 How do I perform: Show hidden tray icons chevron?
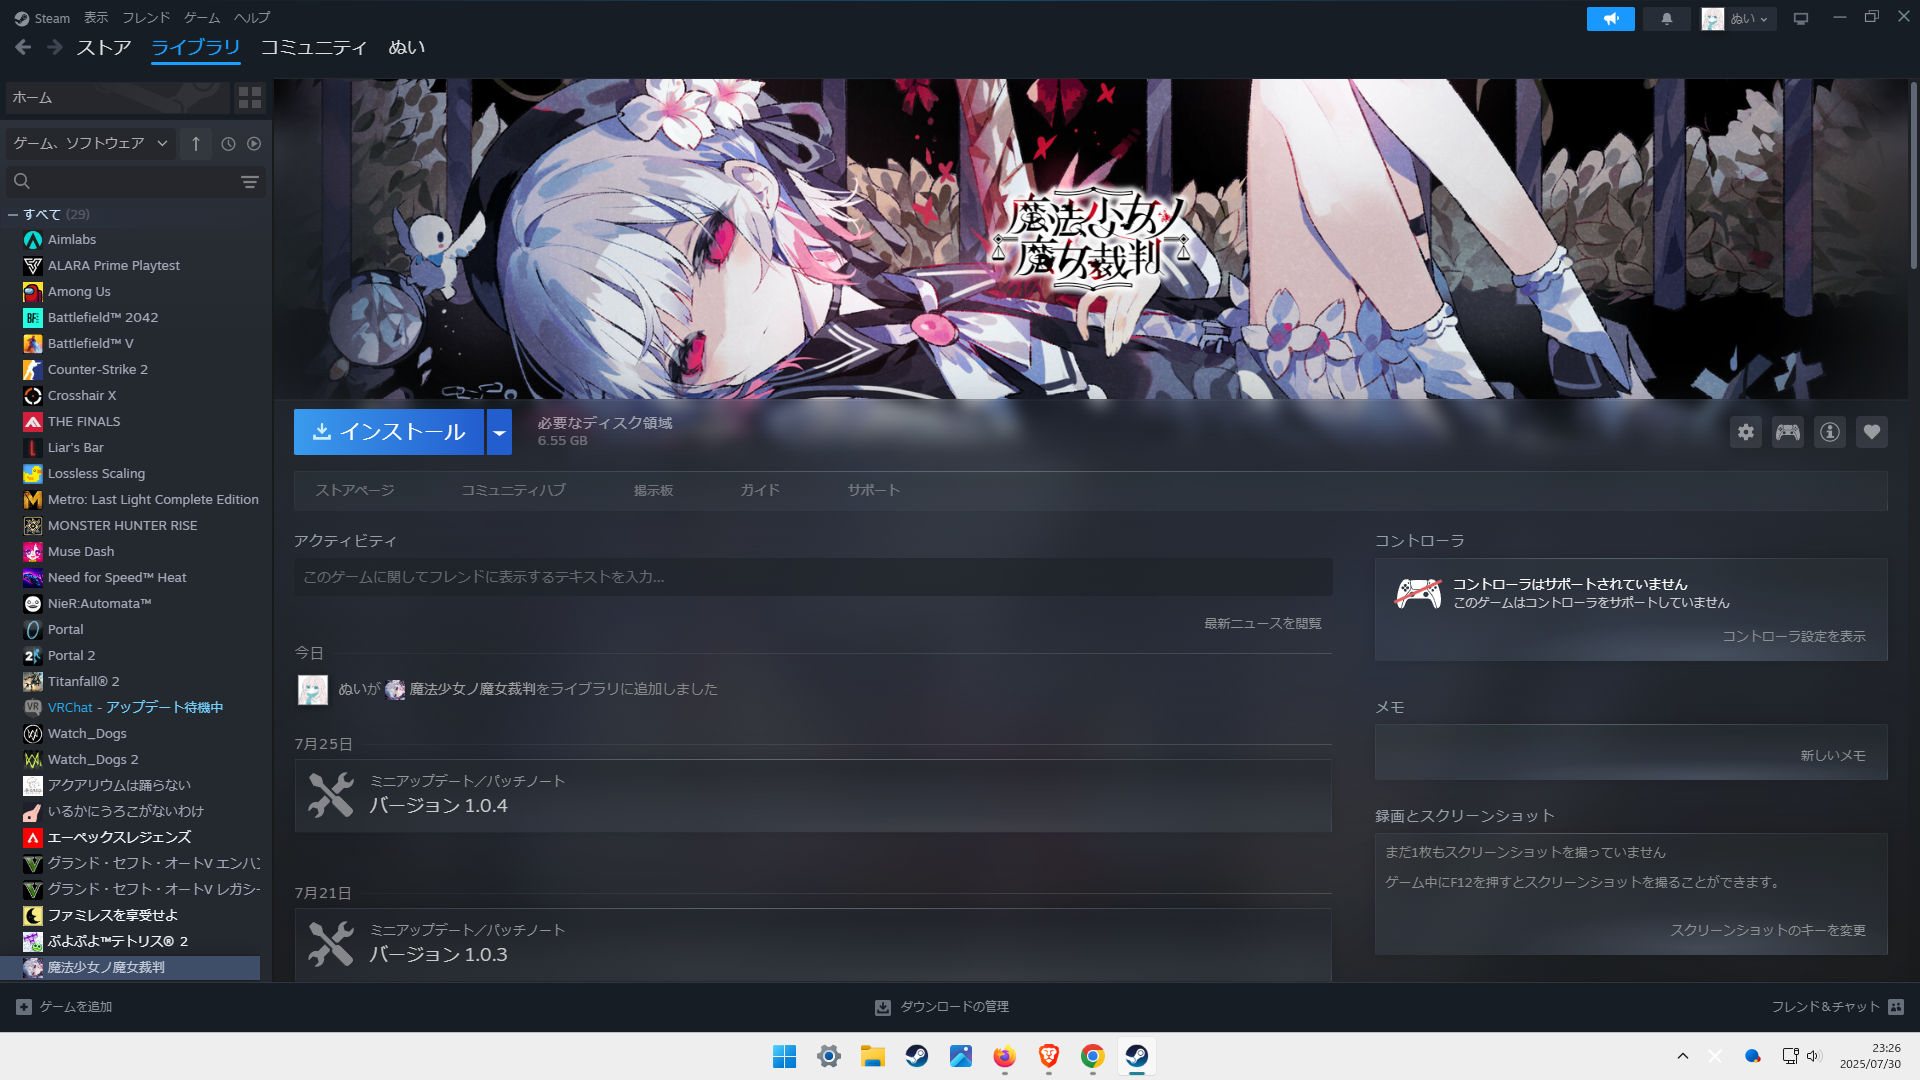coord(1683,1056)
